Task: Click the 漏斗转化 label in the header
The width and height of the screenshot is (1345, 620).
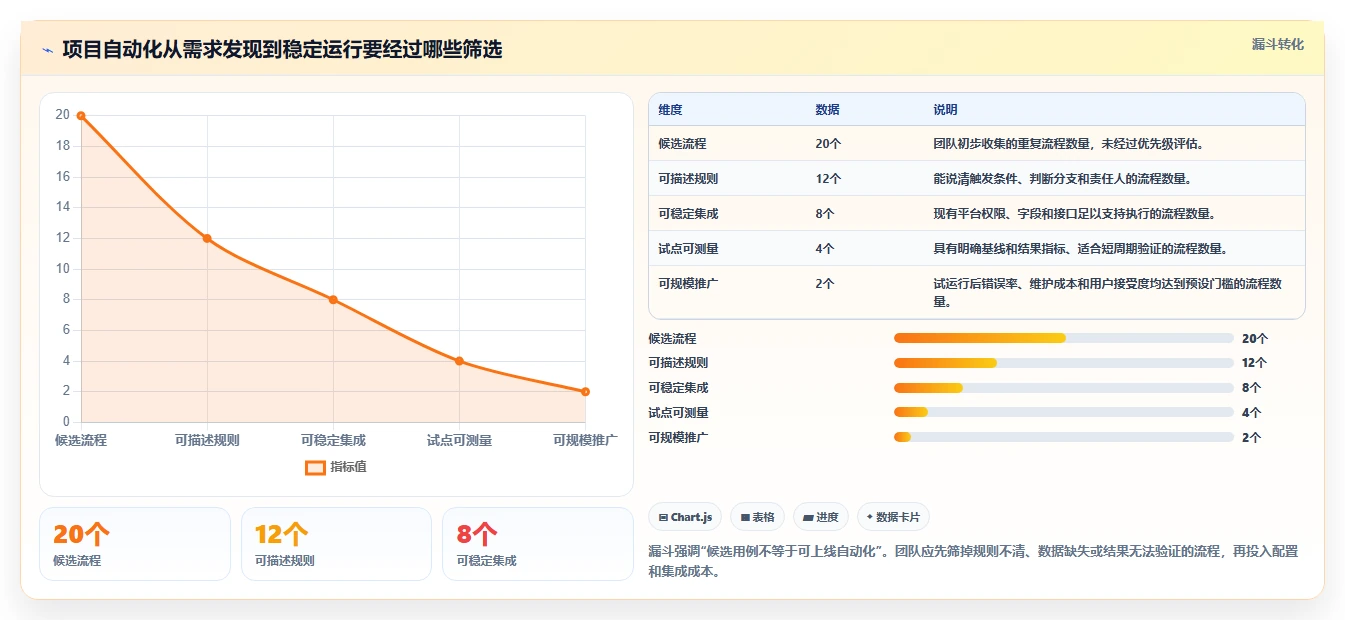Action: [x=1278, y=44]
